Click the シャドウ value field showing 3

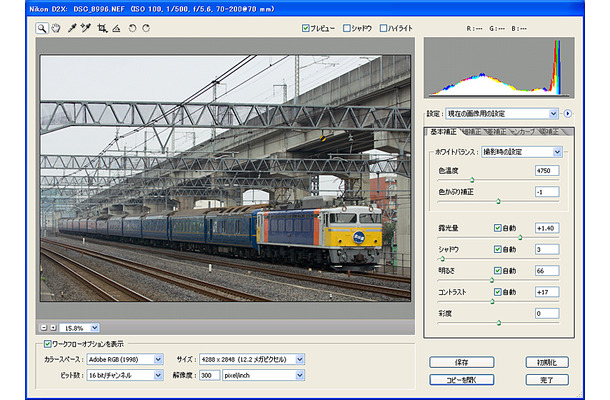[547, 249]
